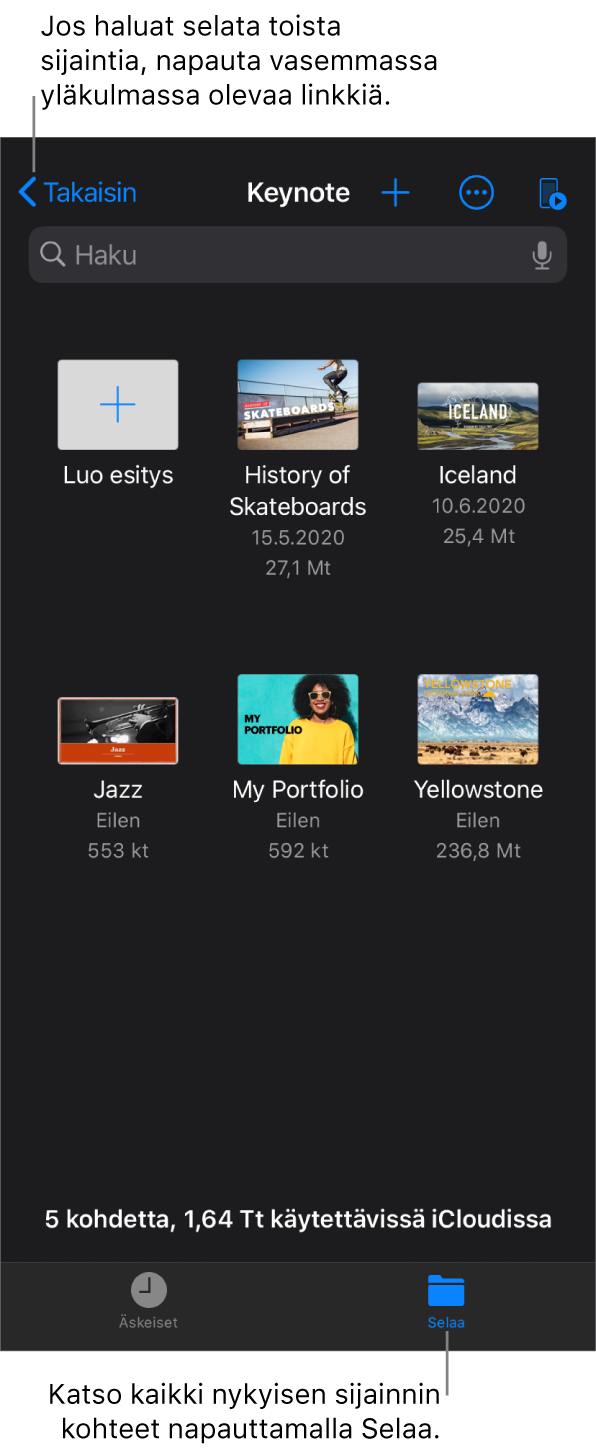Click the Haku search field

[x=298, y=255]
